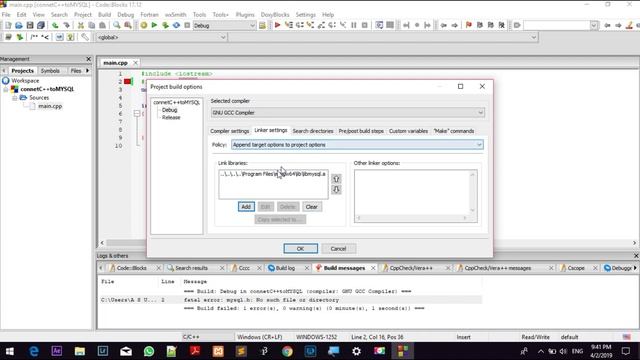Open the Windows Start menu
640x360 pixels.
(x=10, y=351)
